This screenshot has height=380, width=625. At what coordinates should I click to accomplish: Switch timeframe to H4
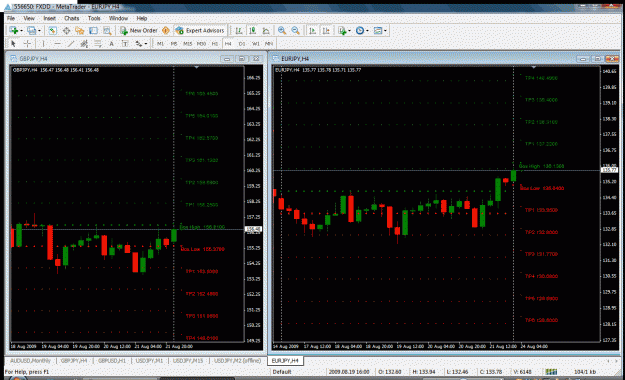[x=228, y=43]
